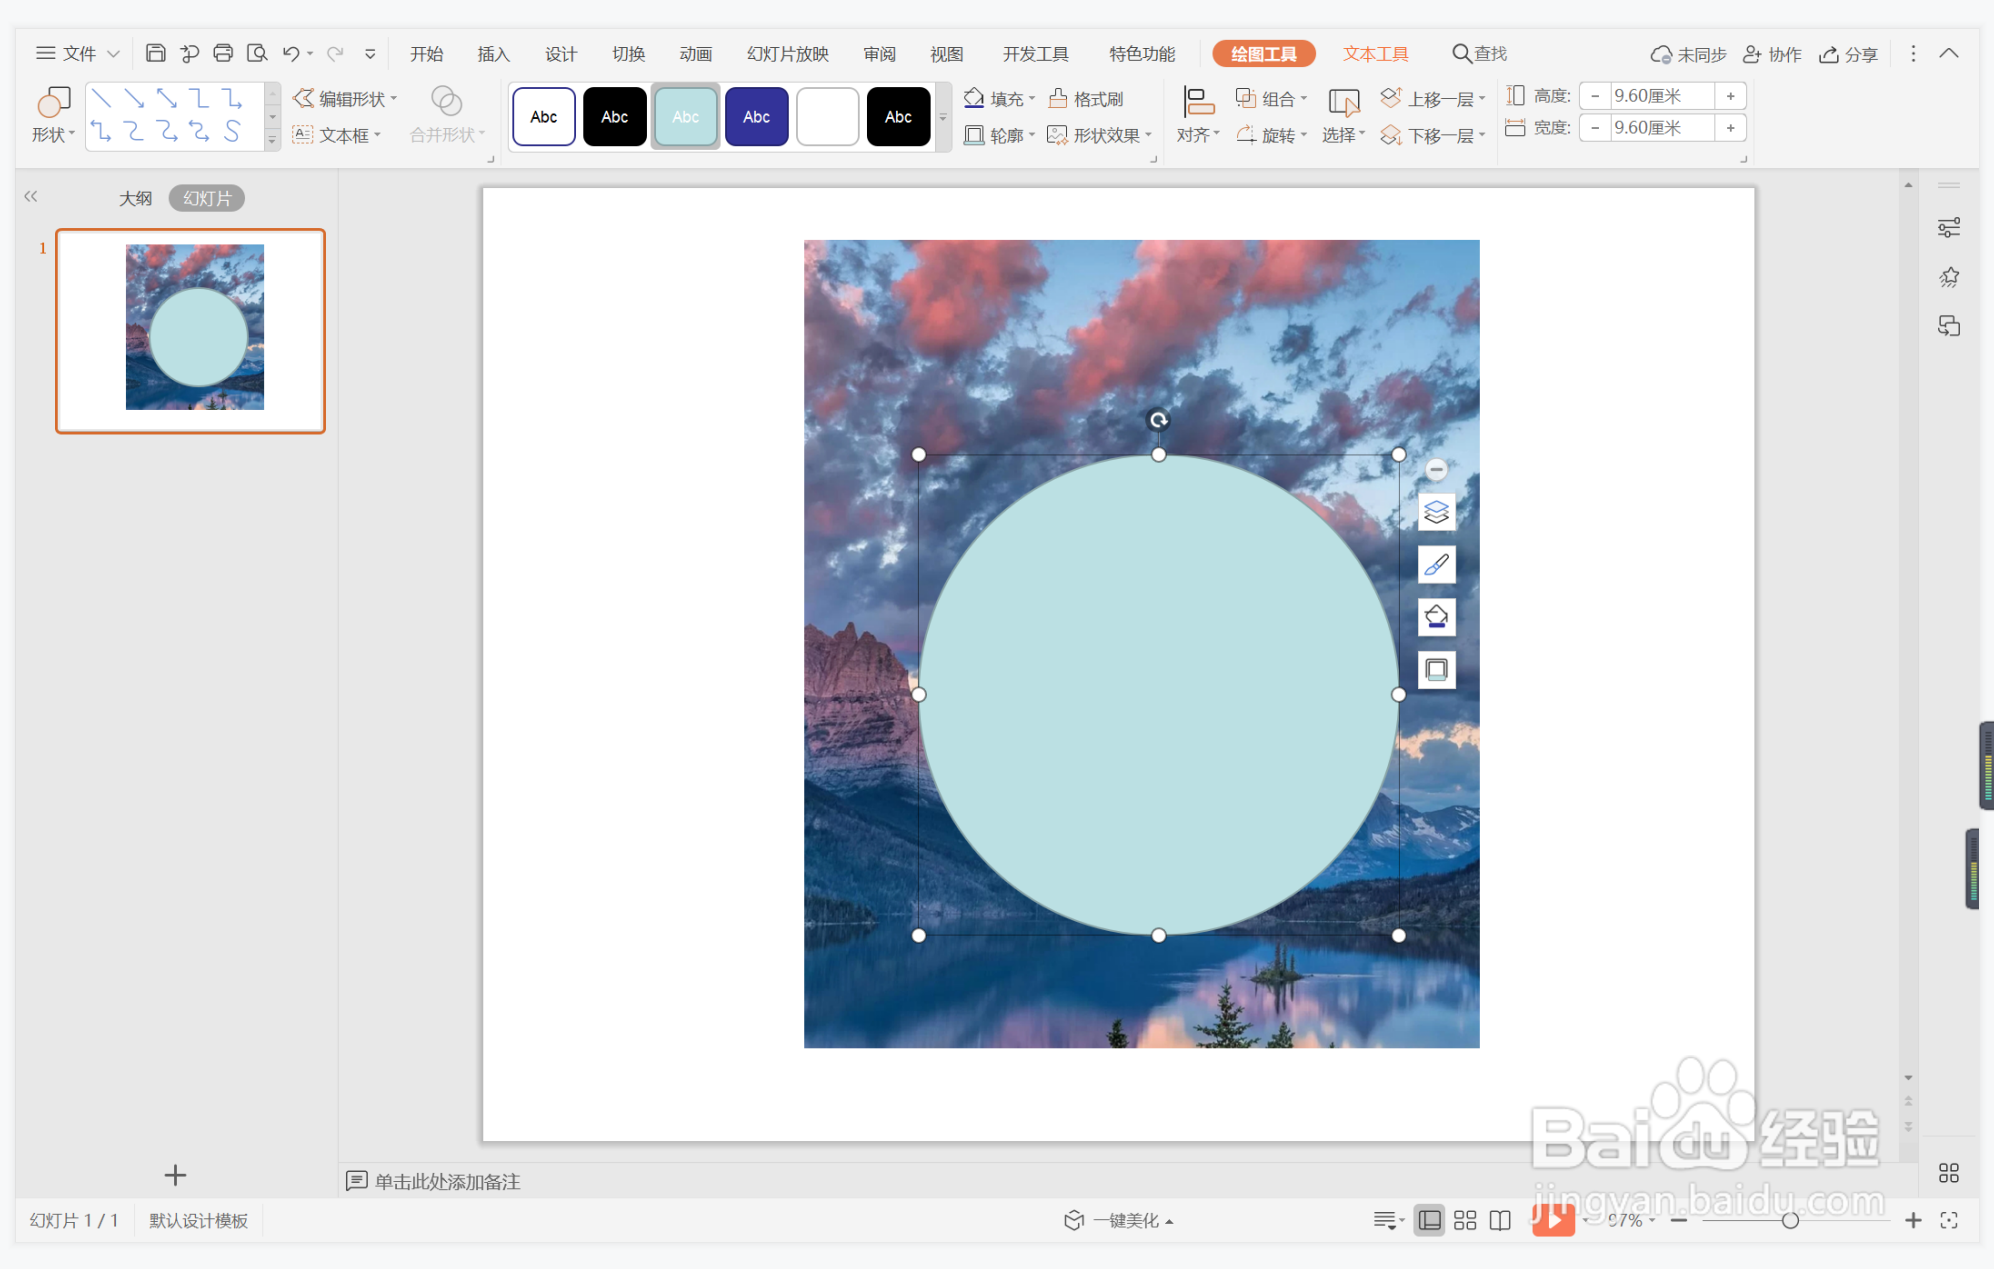The image size is (1994, 1269).
Task: Click the rotation handle above the circle
Action: coord(1158,420)
